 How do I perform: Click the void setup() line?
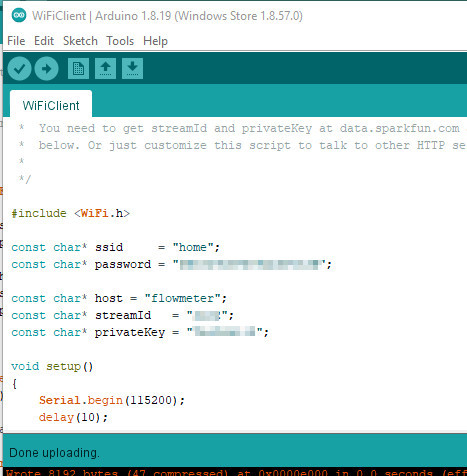point(52,366)
